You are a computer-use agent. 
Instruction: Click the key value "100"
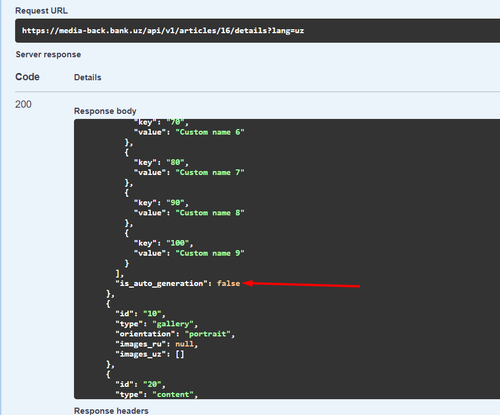point(178,243)
